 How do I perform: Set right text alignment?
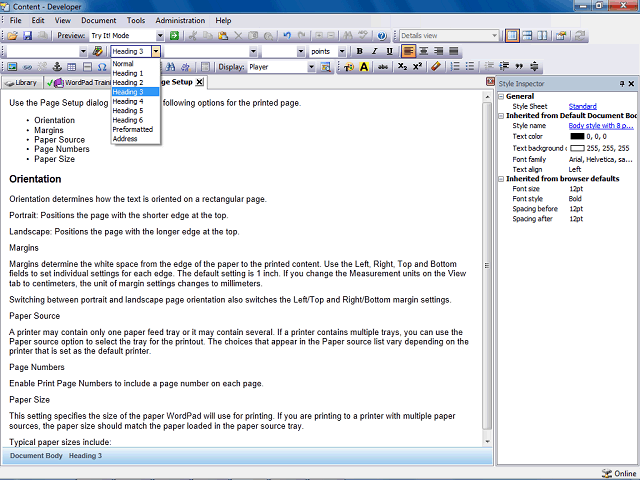tap(438, 51)
